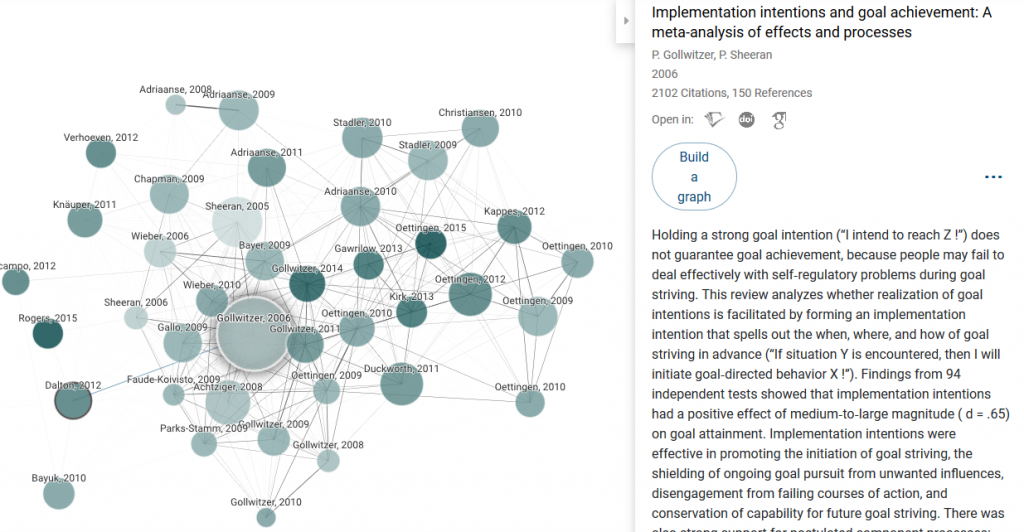The image size is (1024, 532).
Task: Click the Build a graph button
Action: point(694,177)
